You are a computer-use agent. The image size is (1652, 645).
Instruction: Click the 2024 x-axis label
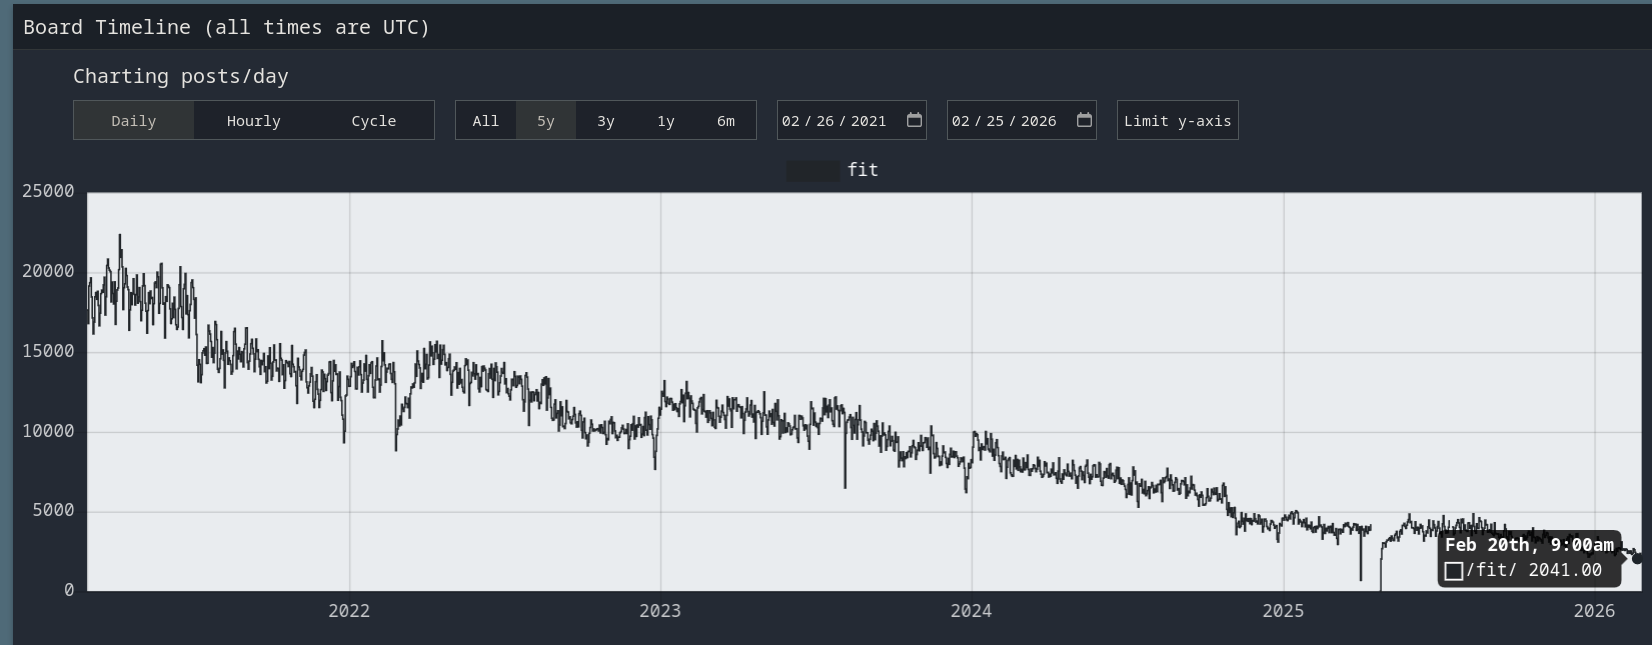[971, 611]
